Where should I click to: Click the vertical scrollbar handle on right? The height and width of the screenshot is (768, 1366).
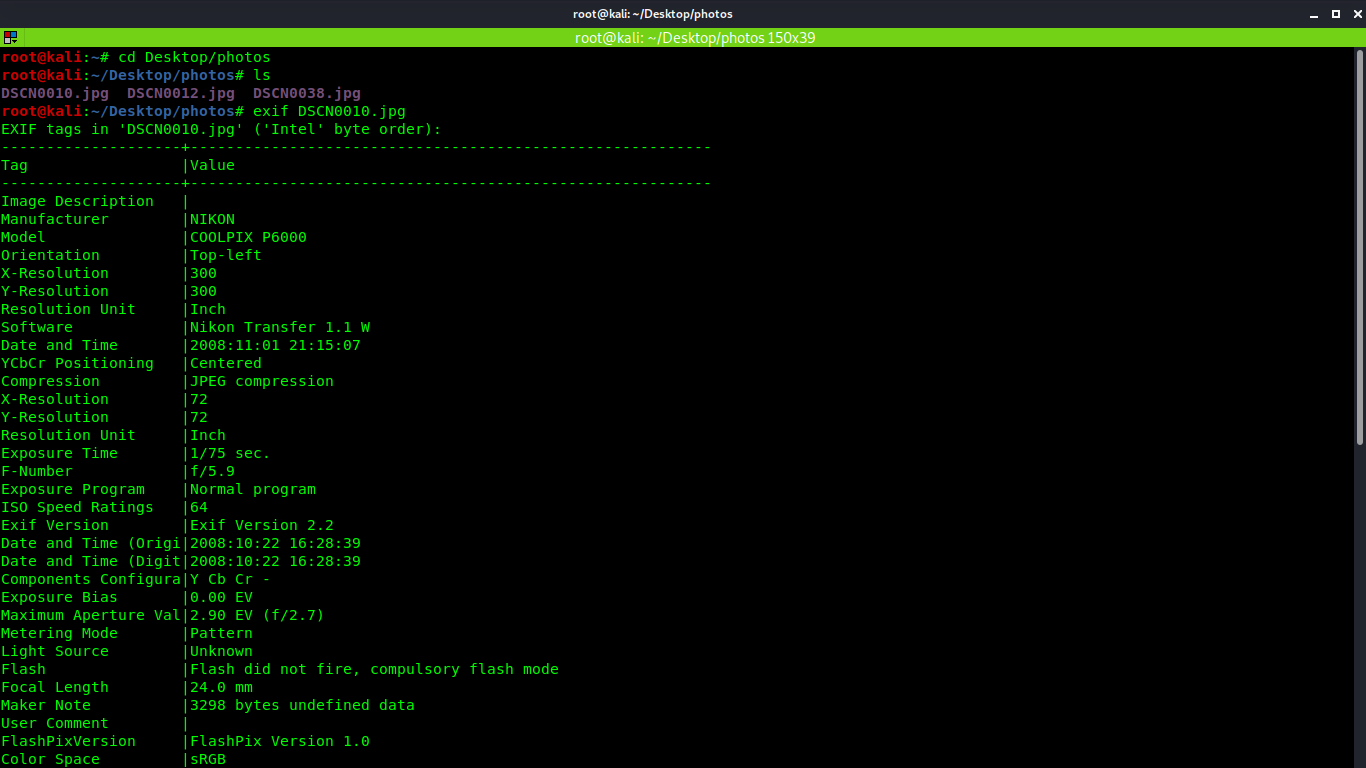(x=1359, y=250)
